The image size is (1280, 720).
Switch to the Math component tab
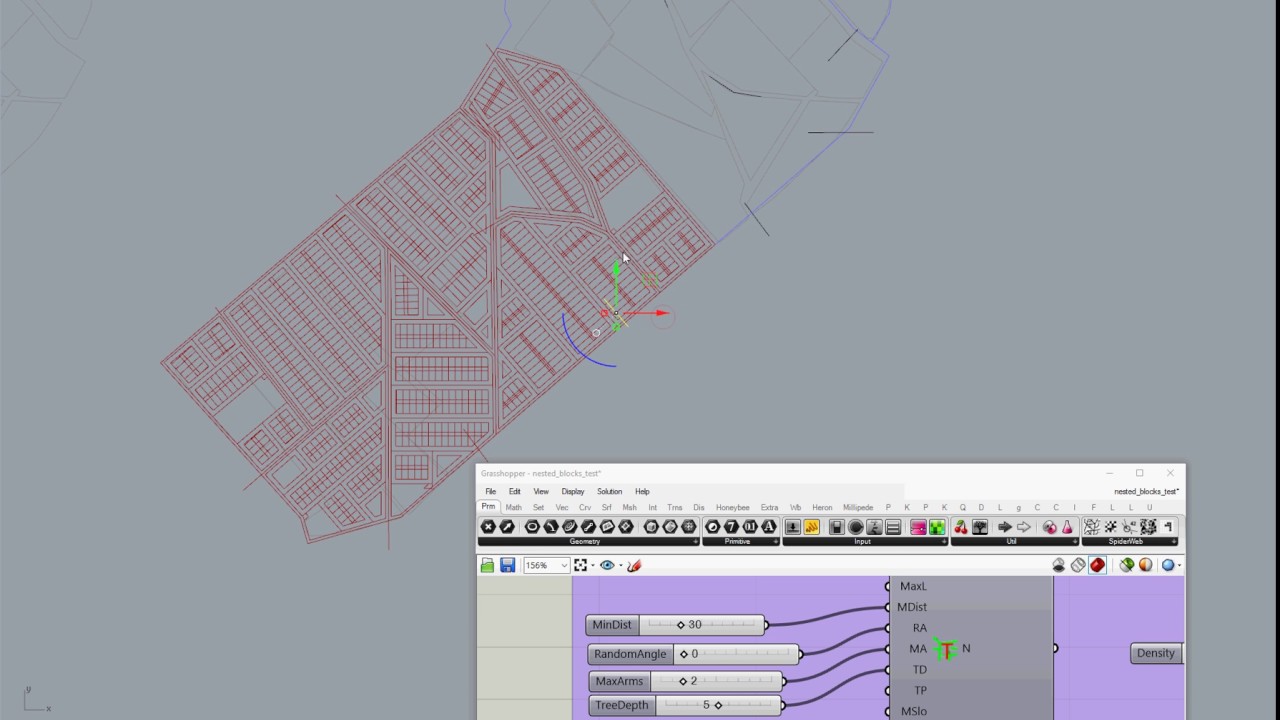pos(513,507)
